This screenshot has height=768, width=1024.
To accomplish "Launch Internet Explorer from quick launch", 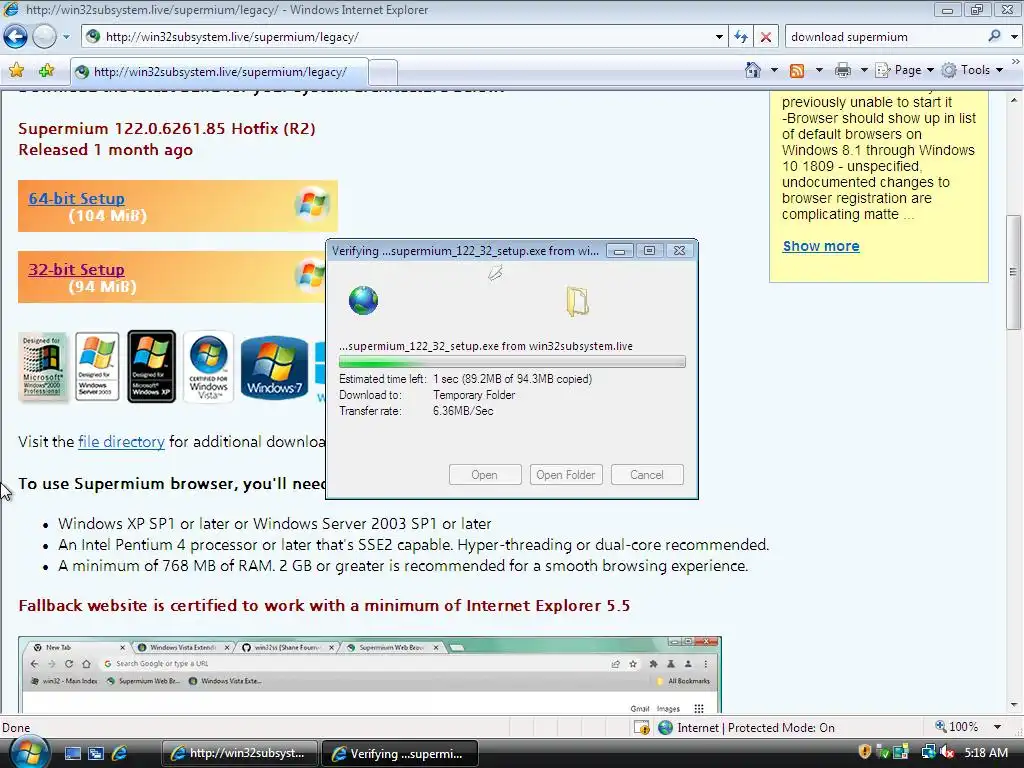I will pos(119,754).
